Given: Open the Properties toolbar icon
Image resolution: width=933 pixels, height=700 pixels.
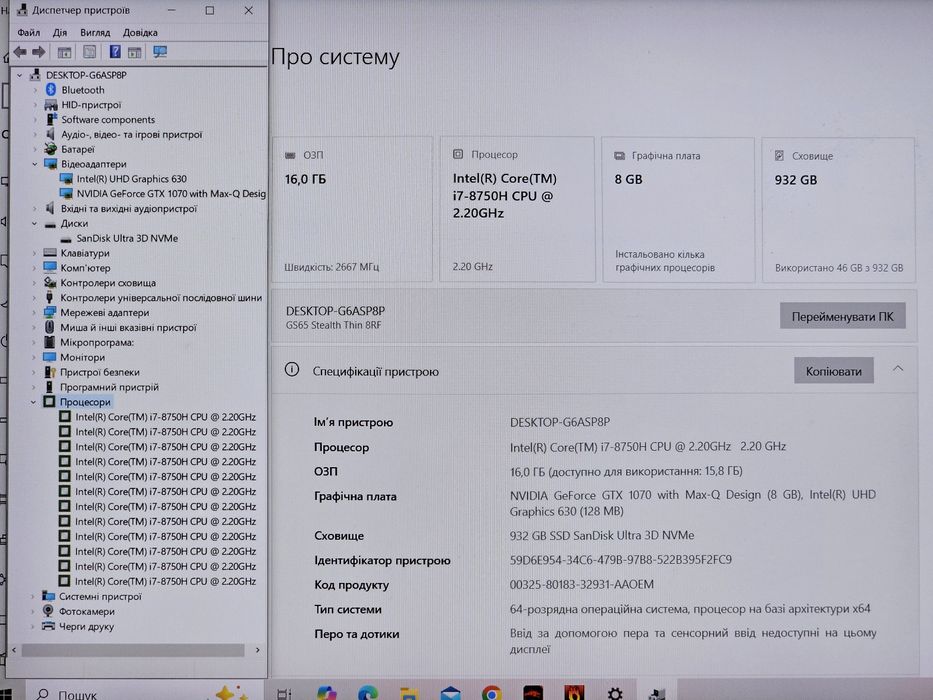Looking at the screenshot, I should click(90, 52).
